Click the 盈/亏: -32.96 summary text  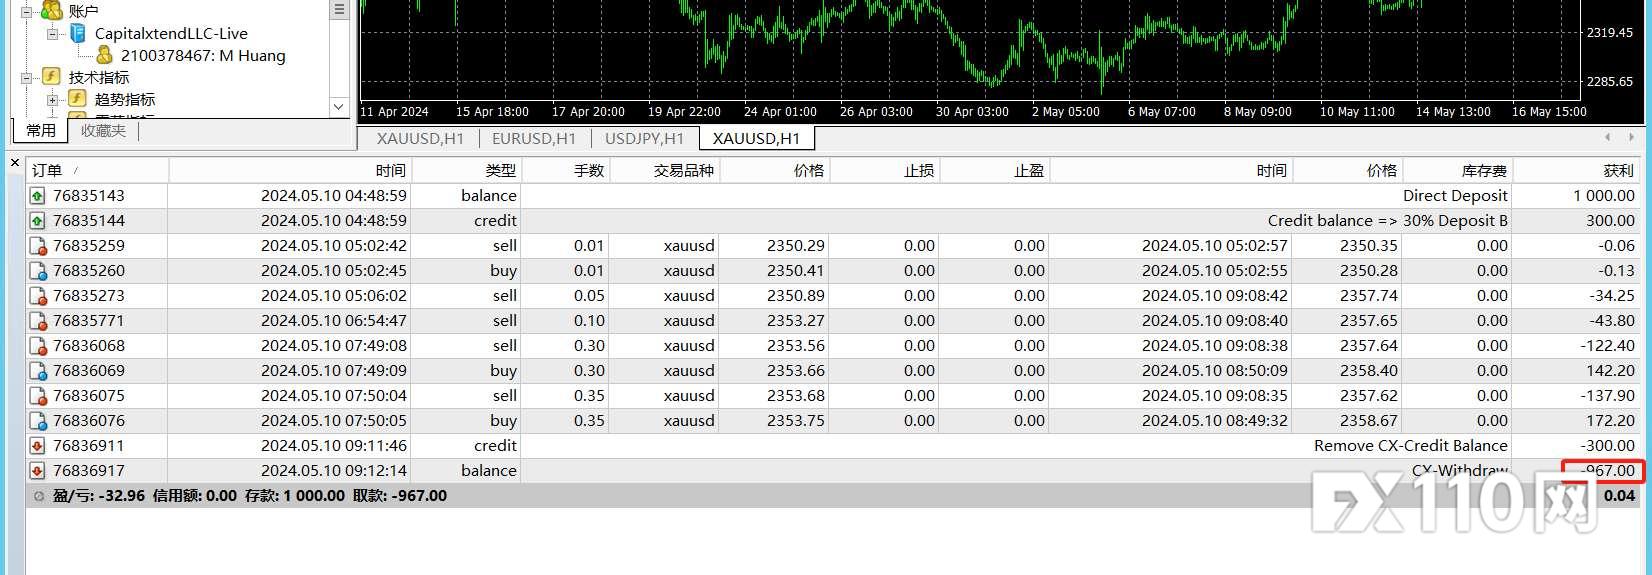click(x=98, y=496)
